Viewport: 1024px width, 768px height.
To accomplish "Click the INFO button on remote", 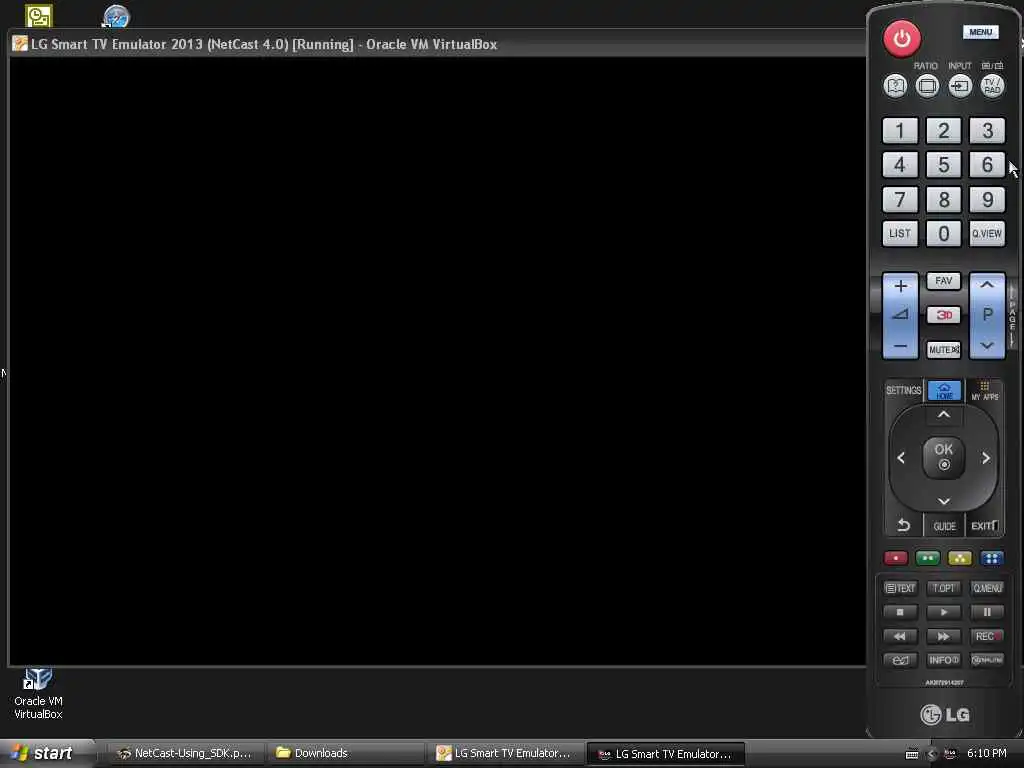I will pos(944,660).
